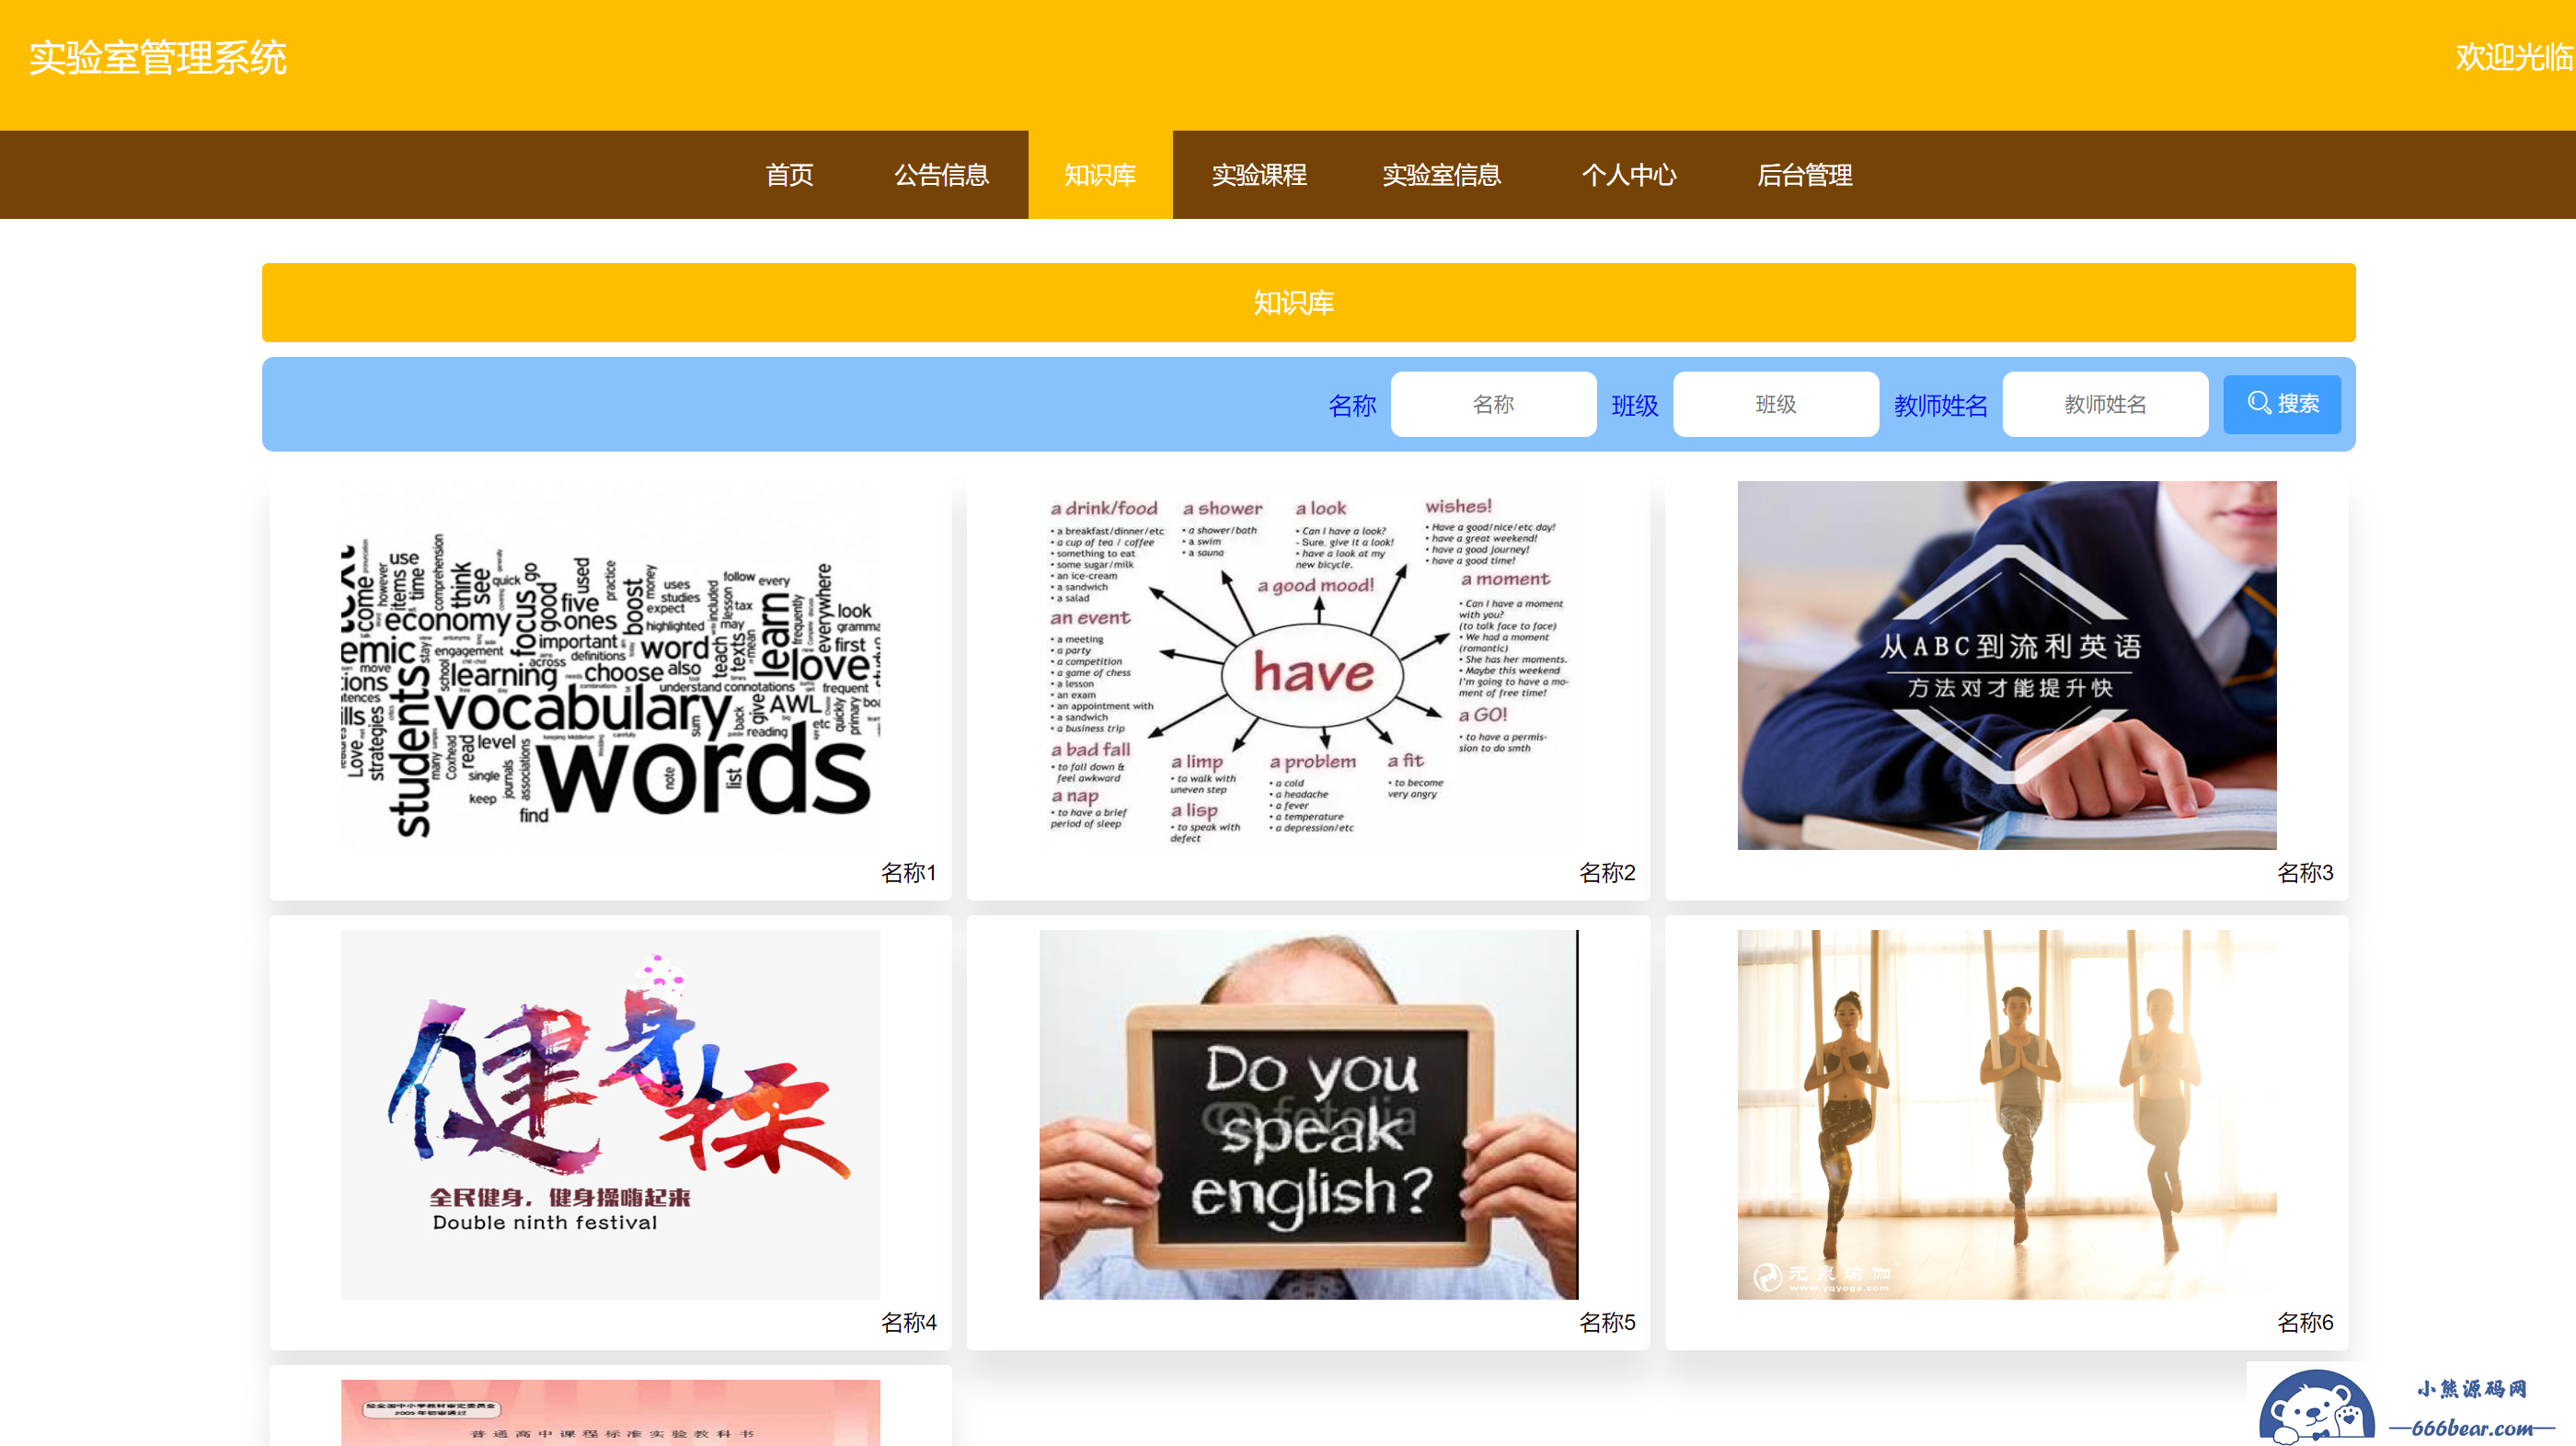This screenshot has width=2576, height=1446.
Task: Open the 健身操 poster thumbnail
Action: pos(610,1114)
